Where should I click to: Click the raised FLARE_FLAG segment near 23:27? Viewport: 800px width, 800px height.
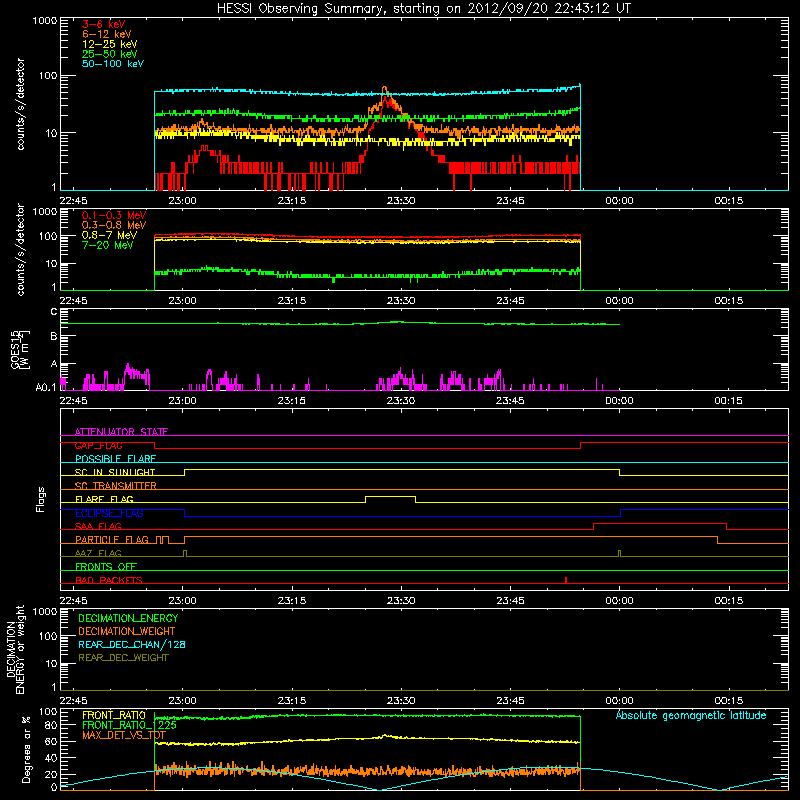[390, 496]
